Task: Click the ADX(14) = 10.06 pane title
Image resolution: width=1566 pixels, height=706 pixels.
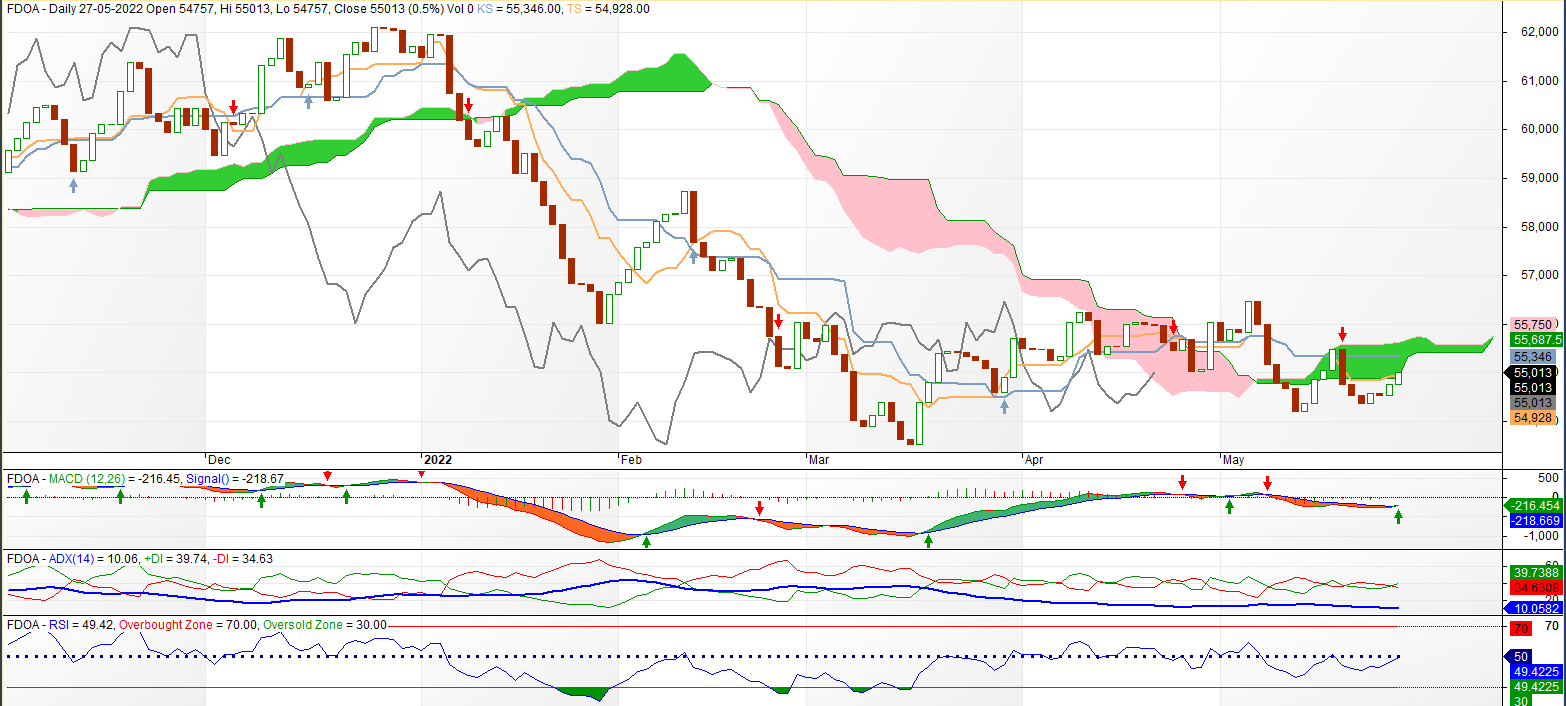Action: pyautogui.click(x=72, y=558)
